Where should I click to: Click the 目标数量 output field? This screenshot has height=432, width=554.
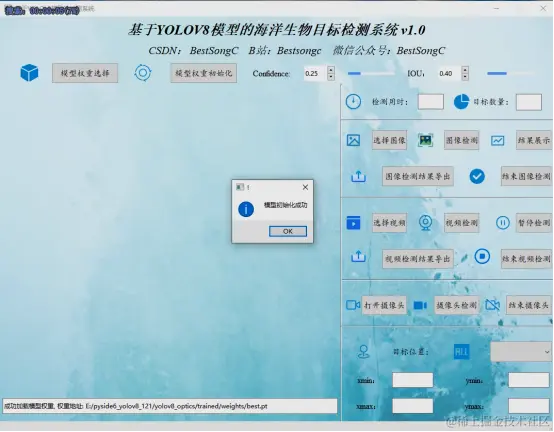pyautogui.click(x=529, y=102)
